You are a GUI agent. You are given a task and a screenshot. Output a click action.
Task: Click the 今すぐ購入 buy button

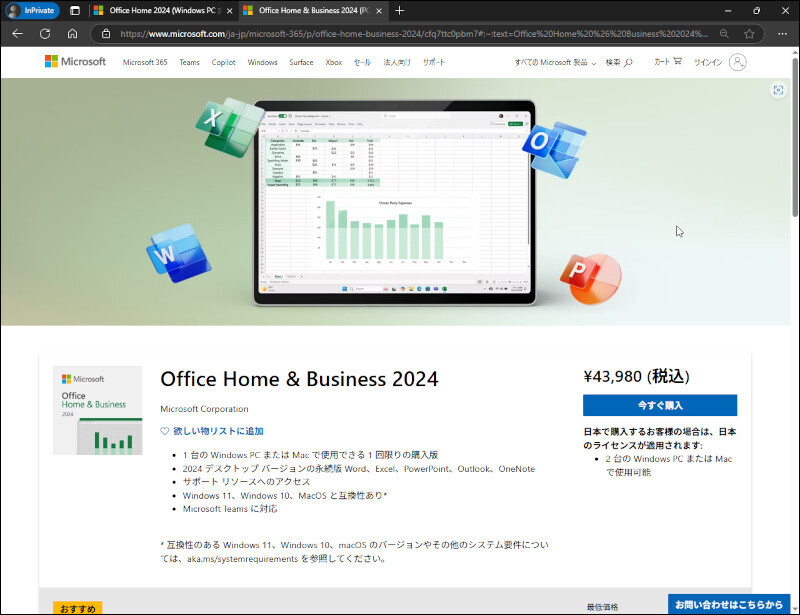[x=660, y=405]
